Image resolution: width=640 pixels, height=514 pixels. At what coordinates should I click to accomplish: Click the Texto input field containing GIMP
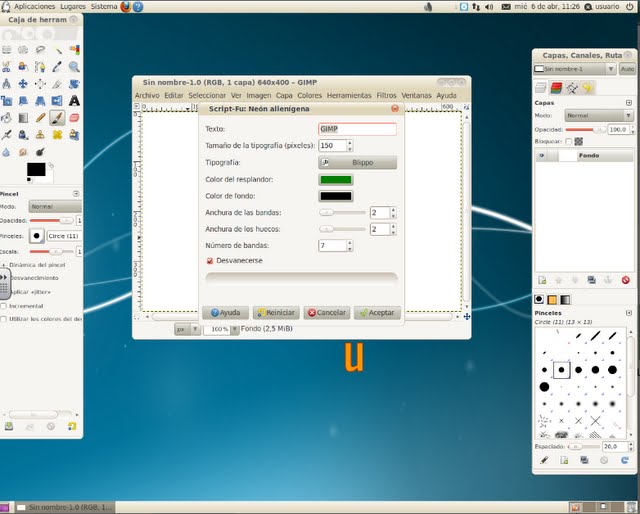click(357, 129)
